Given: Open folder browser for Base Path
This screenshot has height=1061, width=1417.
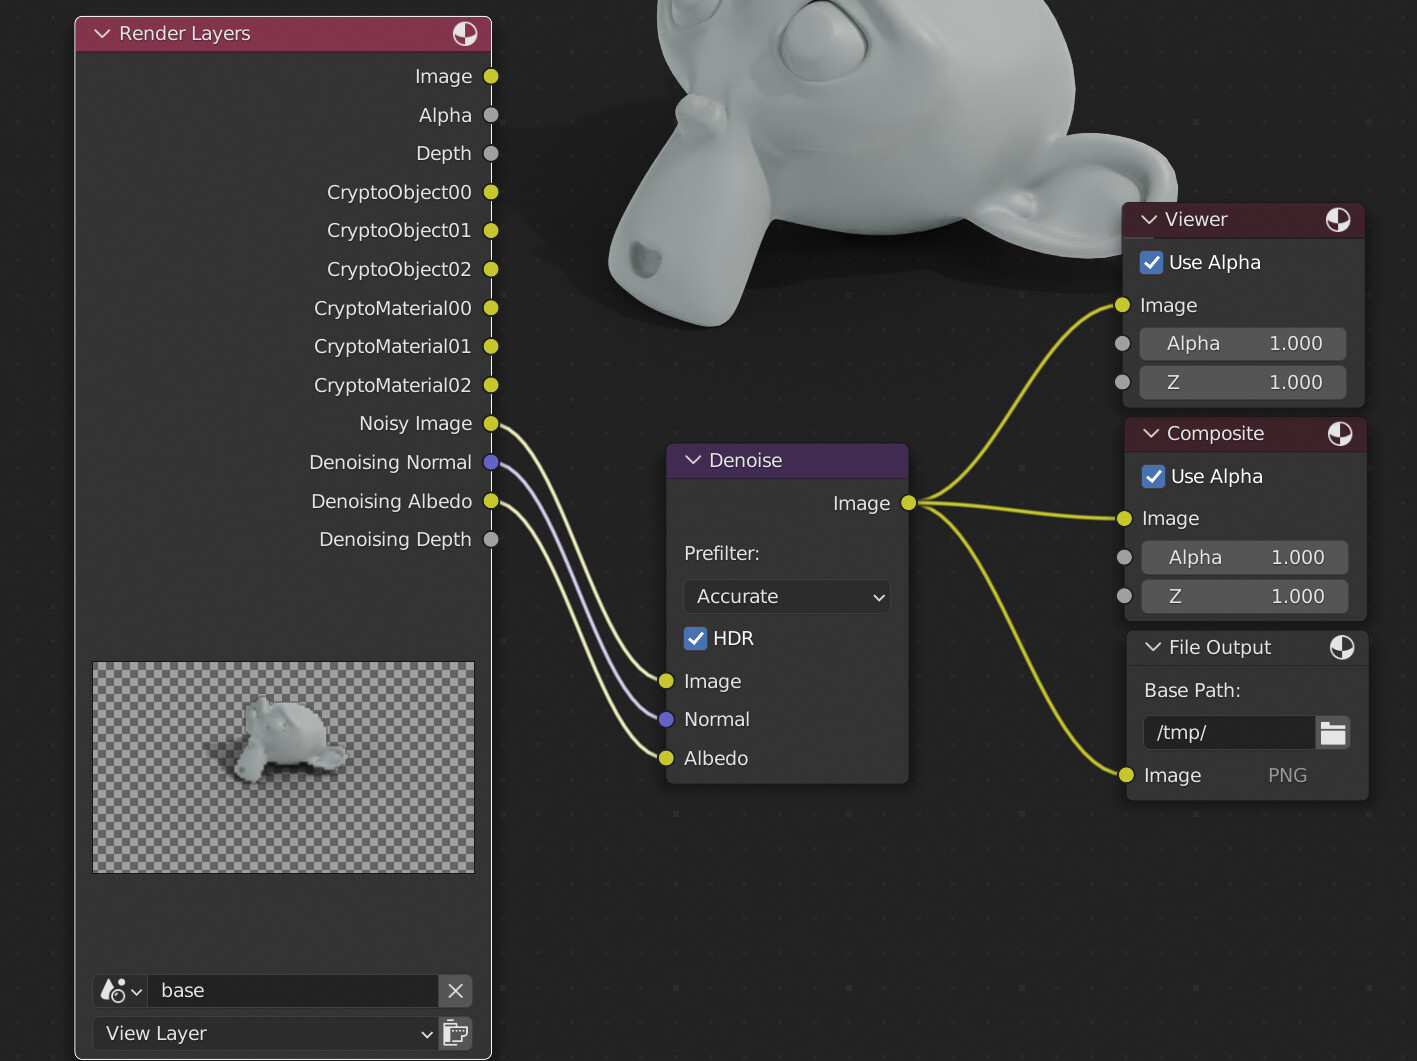Looking at the screenshot, I should pos(1333,733).
